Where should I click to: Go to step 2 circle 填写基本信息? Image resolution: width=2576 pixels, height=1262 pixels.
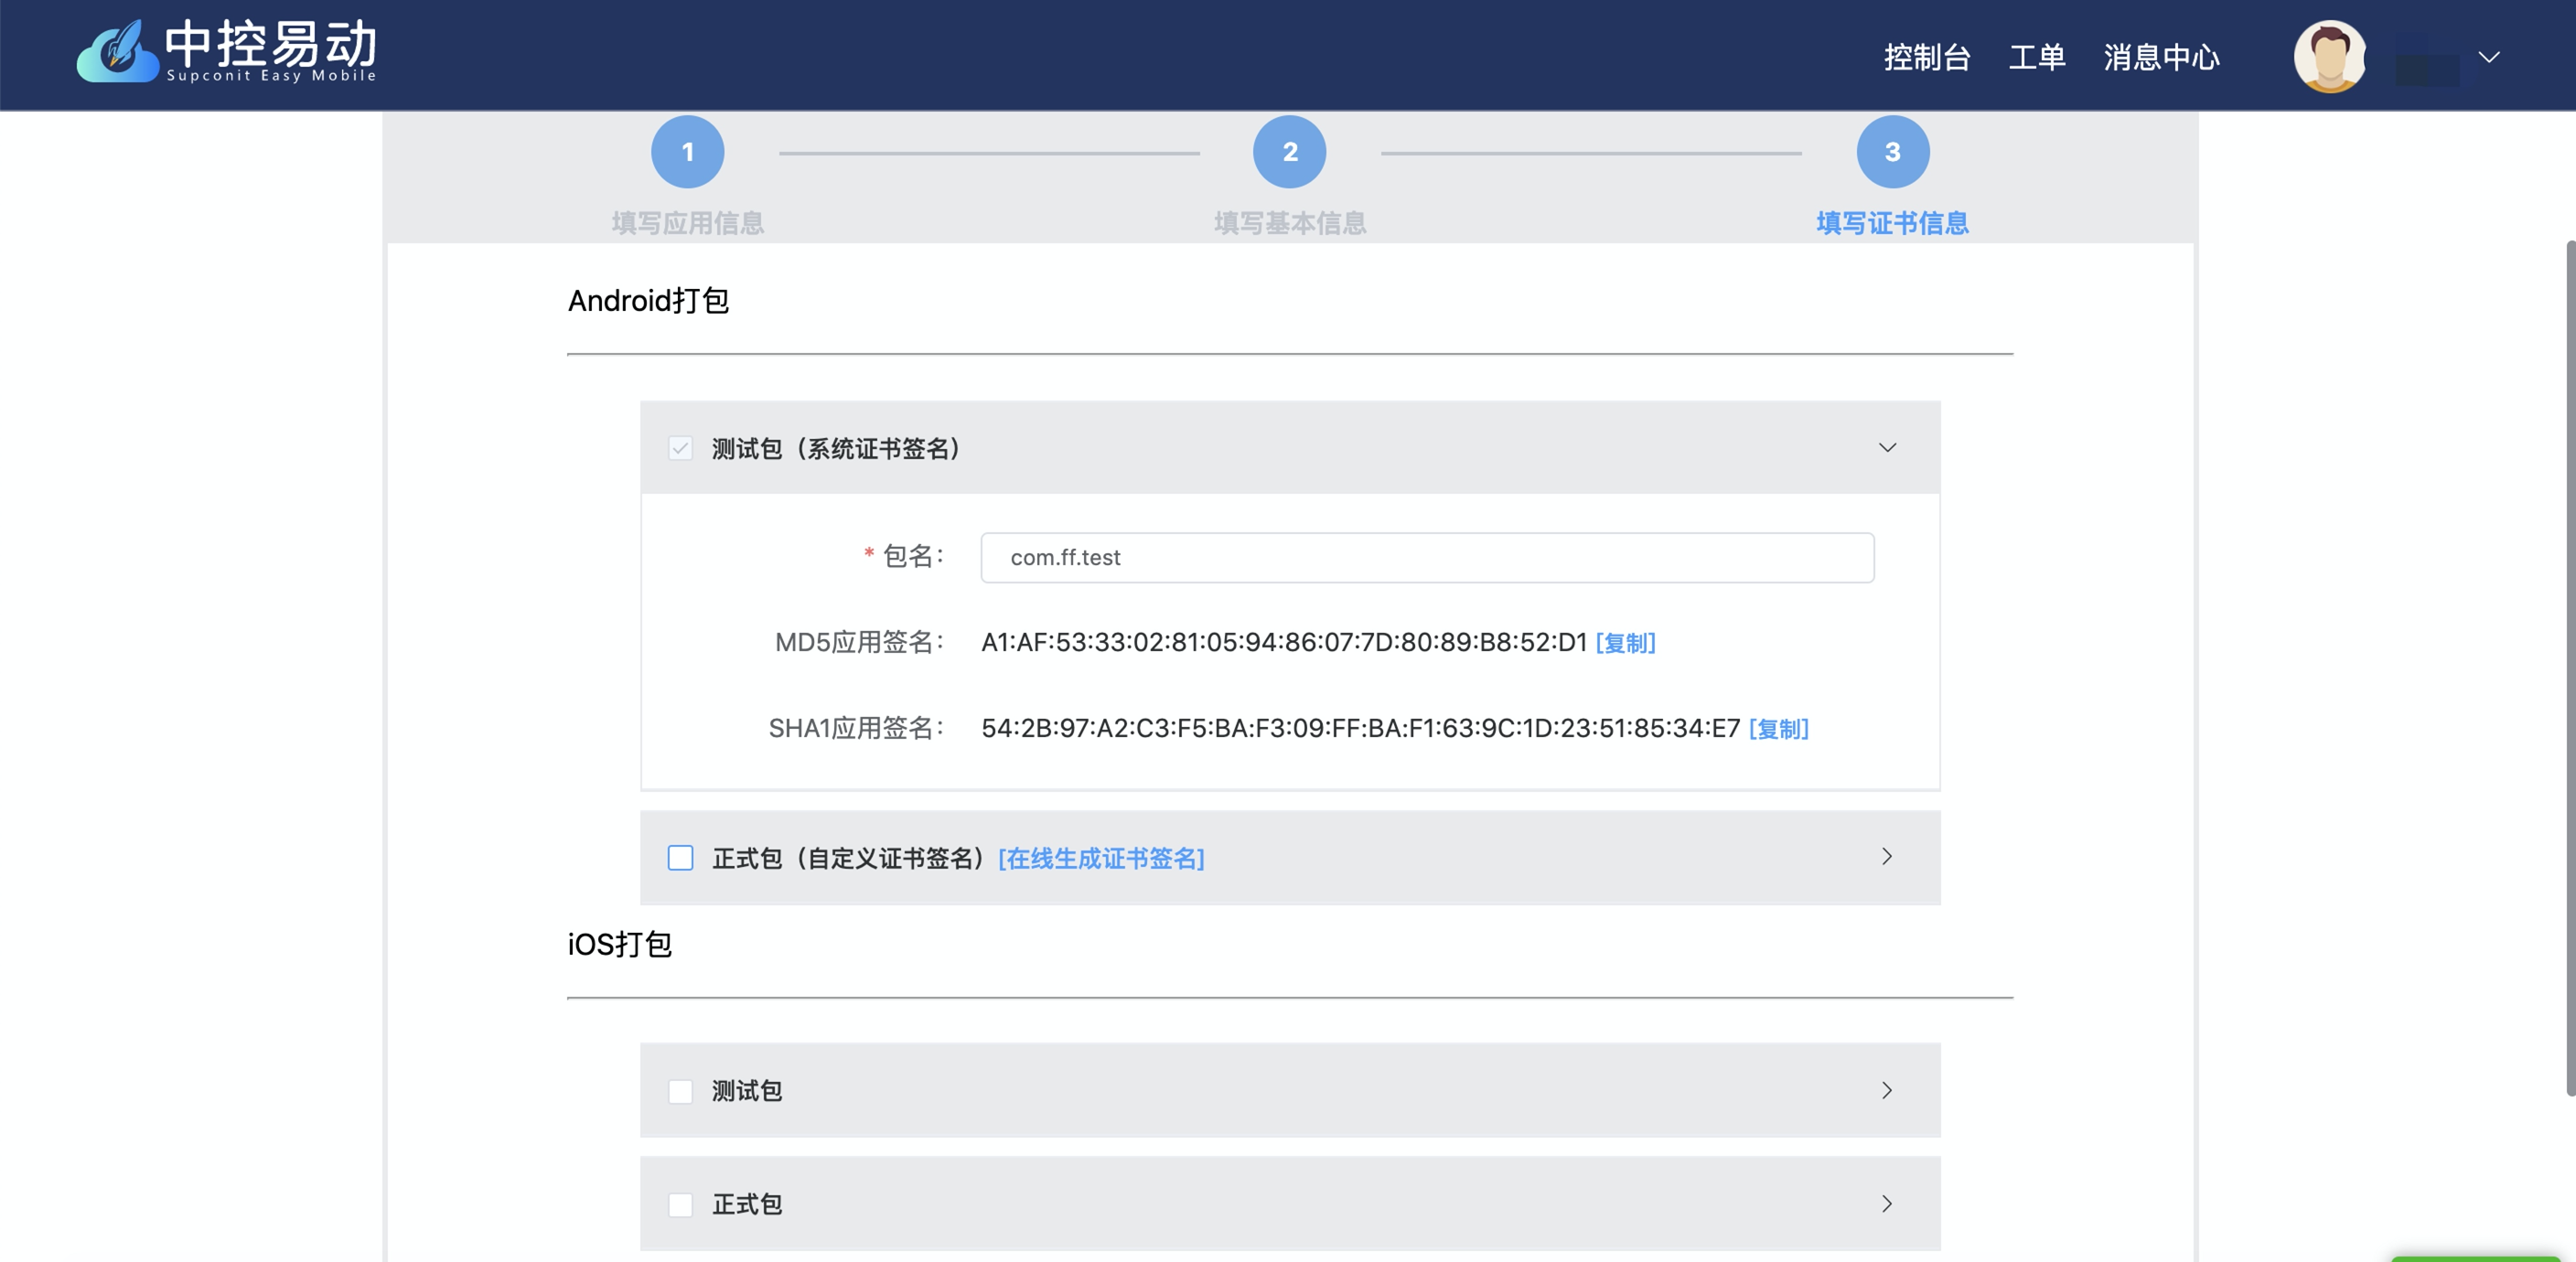pyautogui.click(x=1290, y=152)
